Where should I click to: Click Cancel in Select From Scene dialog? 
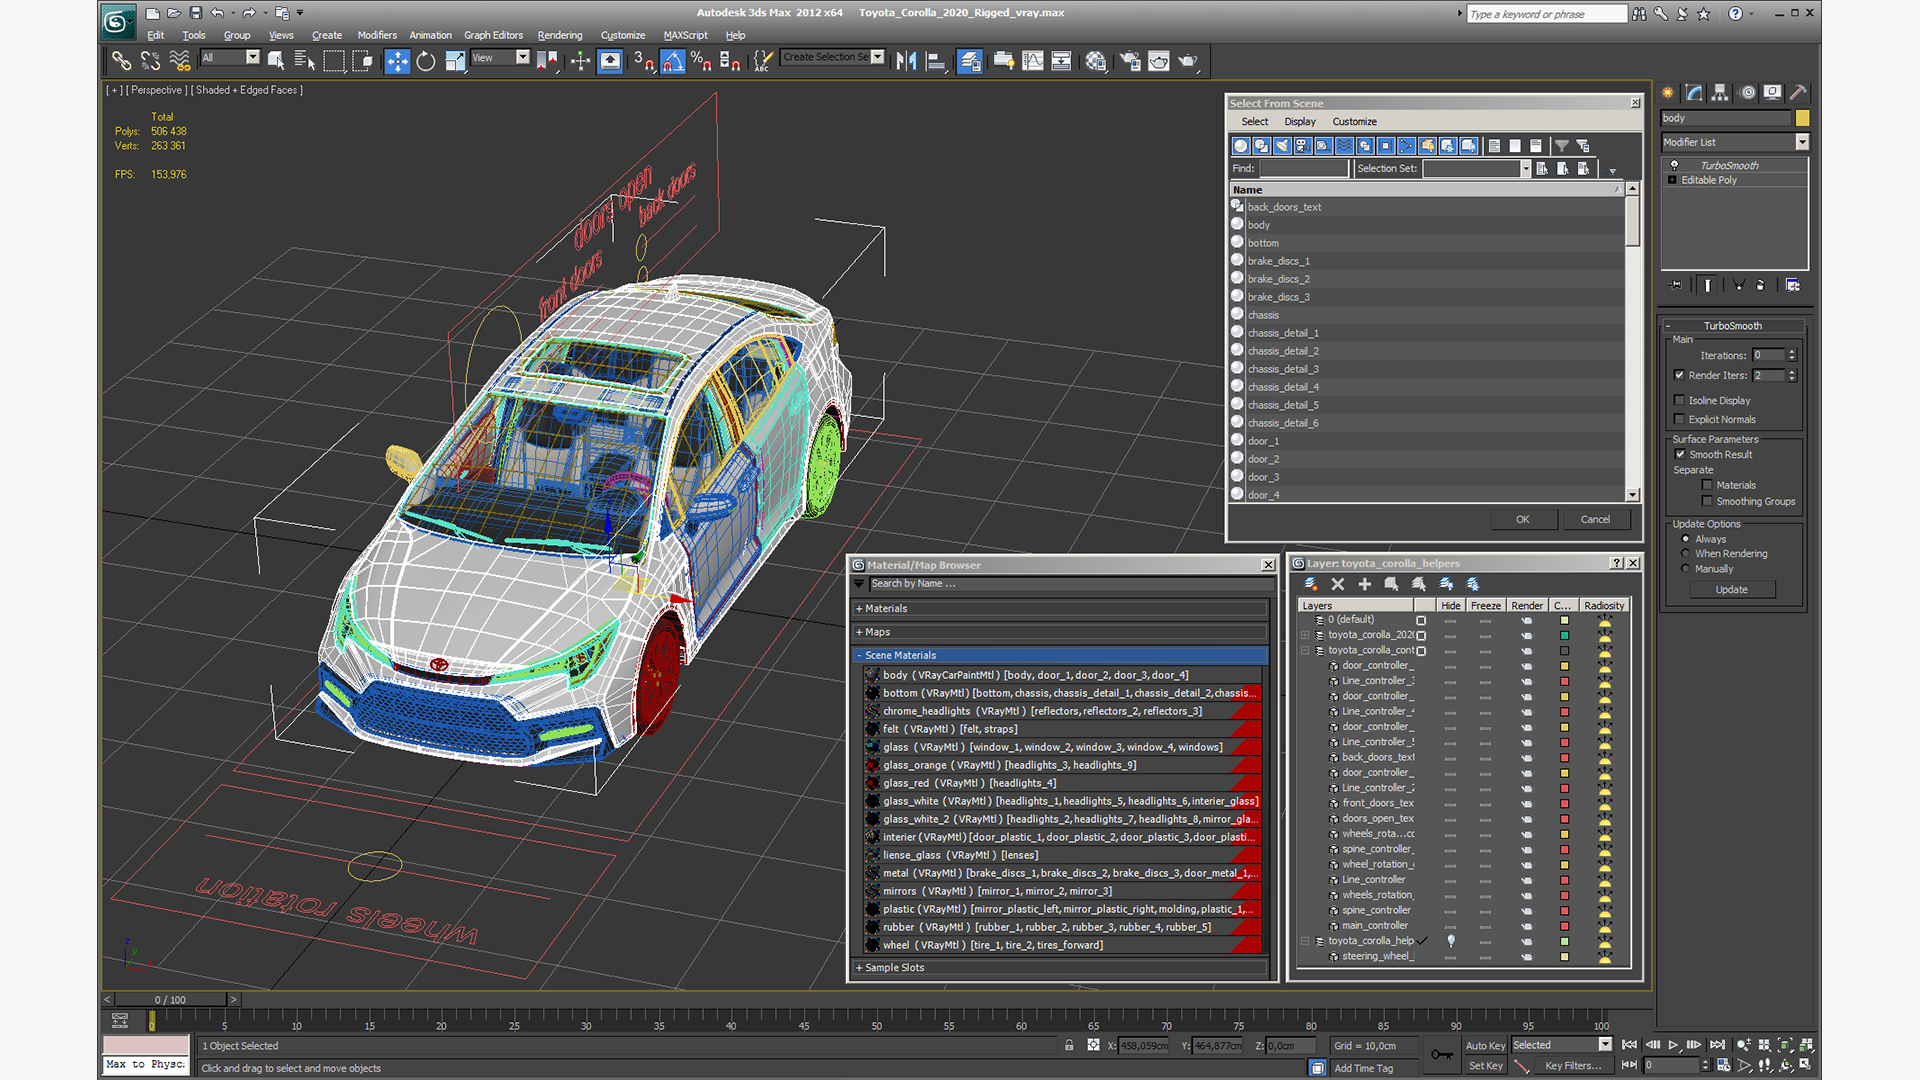1595,519
